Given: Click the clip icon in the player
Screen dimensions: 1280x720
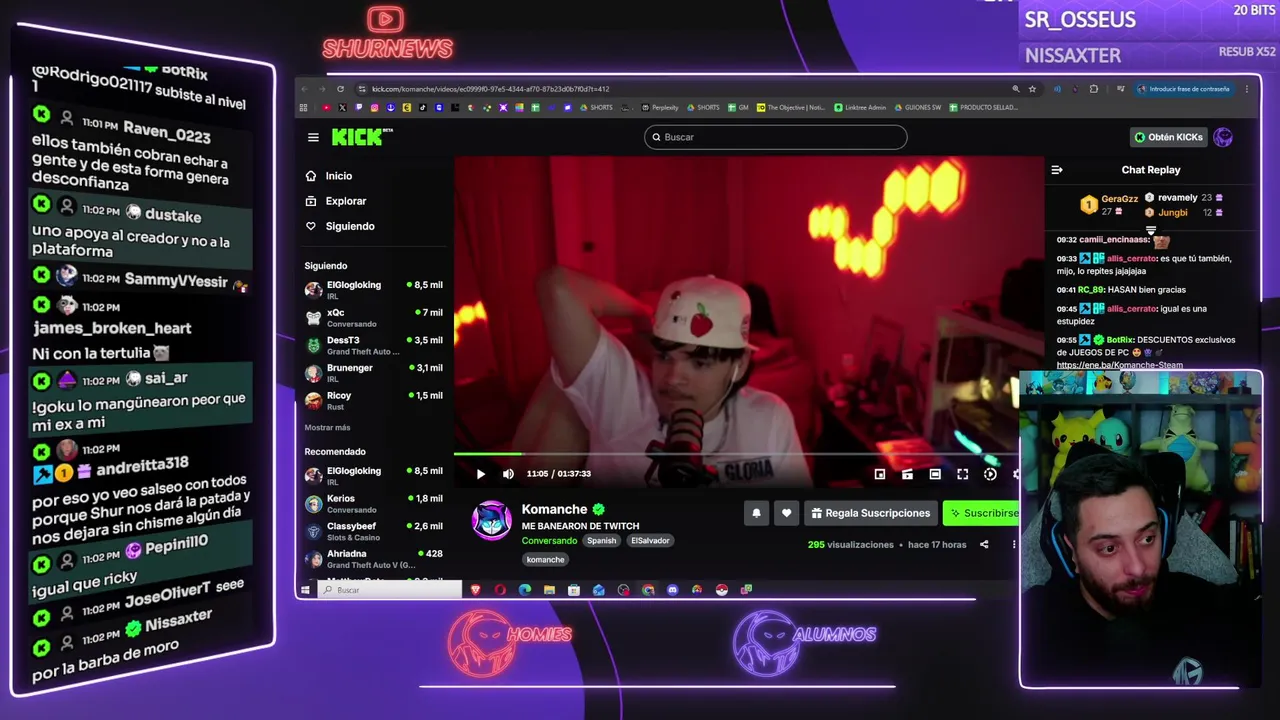Looking at the screenshot, I should (907, 474).
